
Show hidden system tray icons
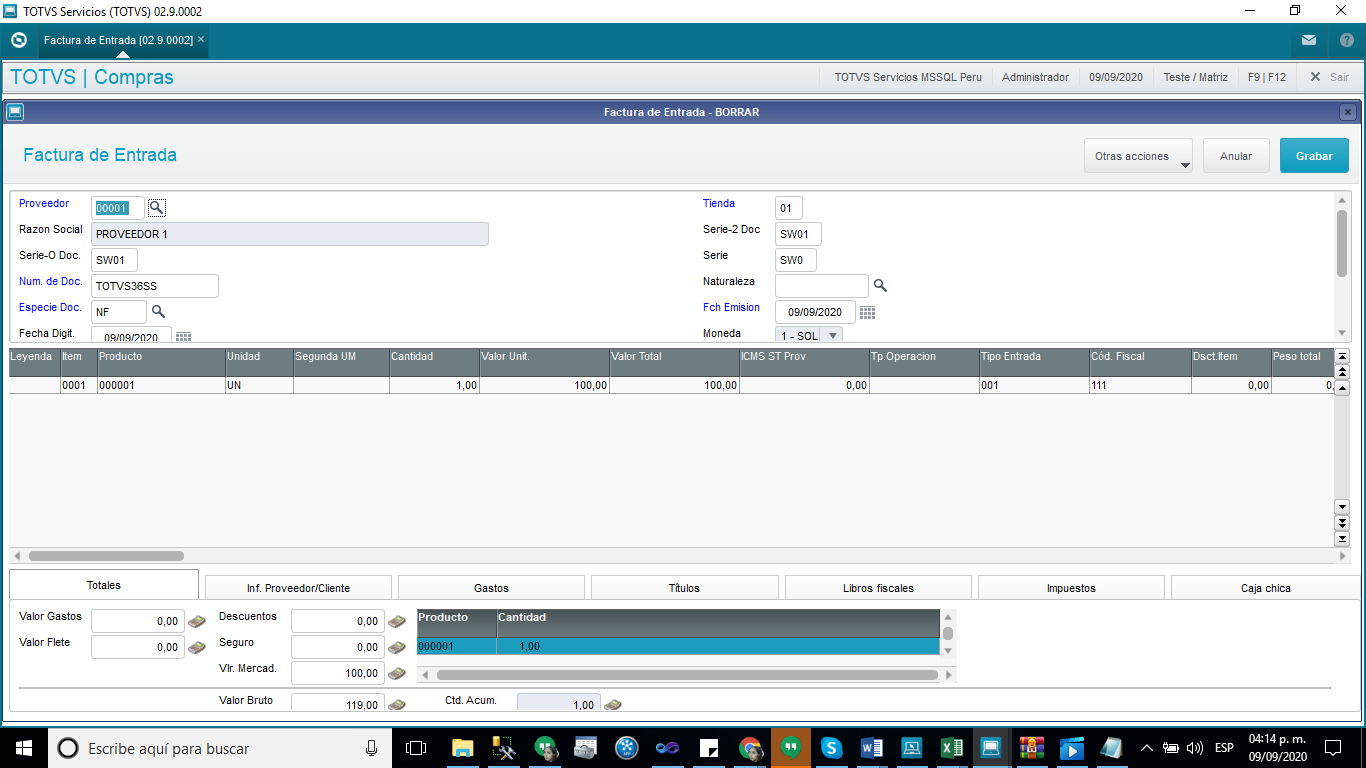click(1146, 748)
